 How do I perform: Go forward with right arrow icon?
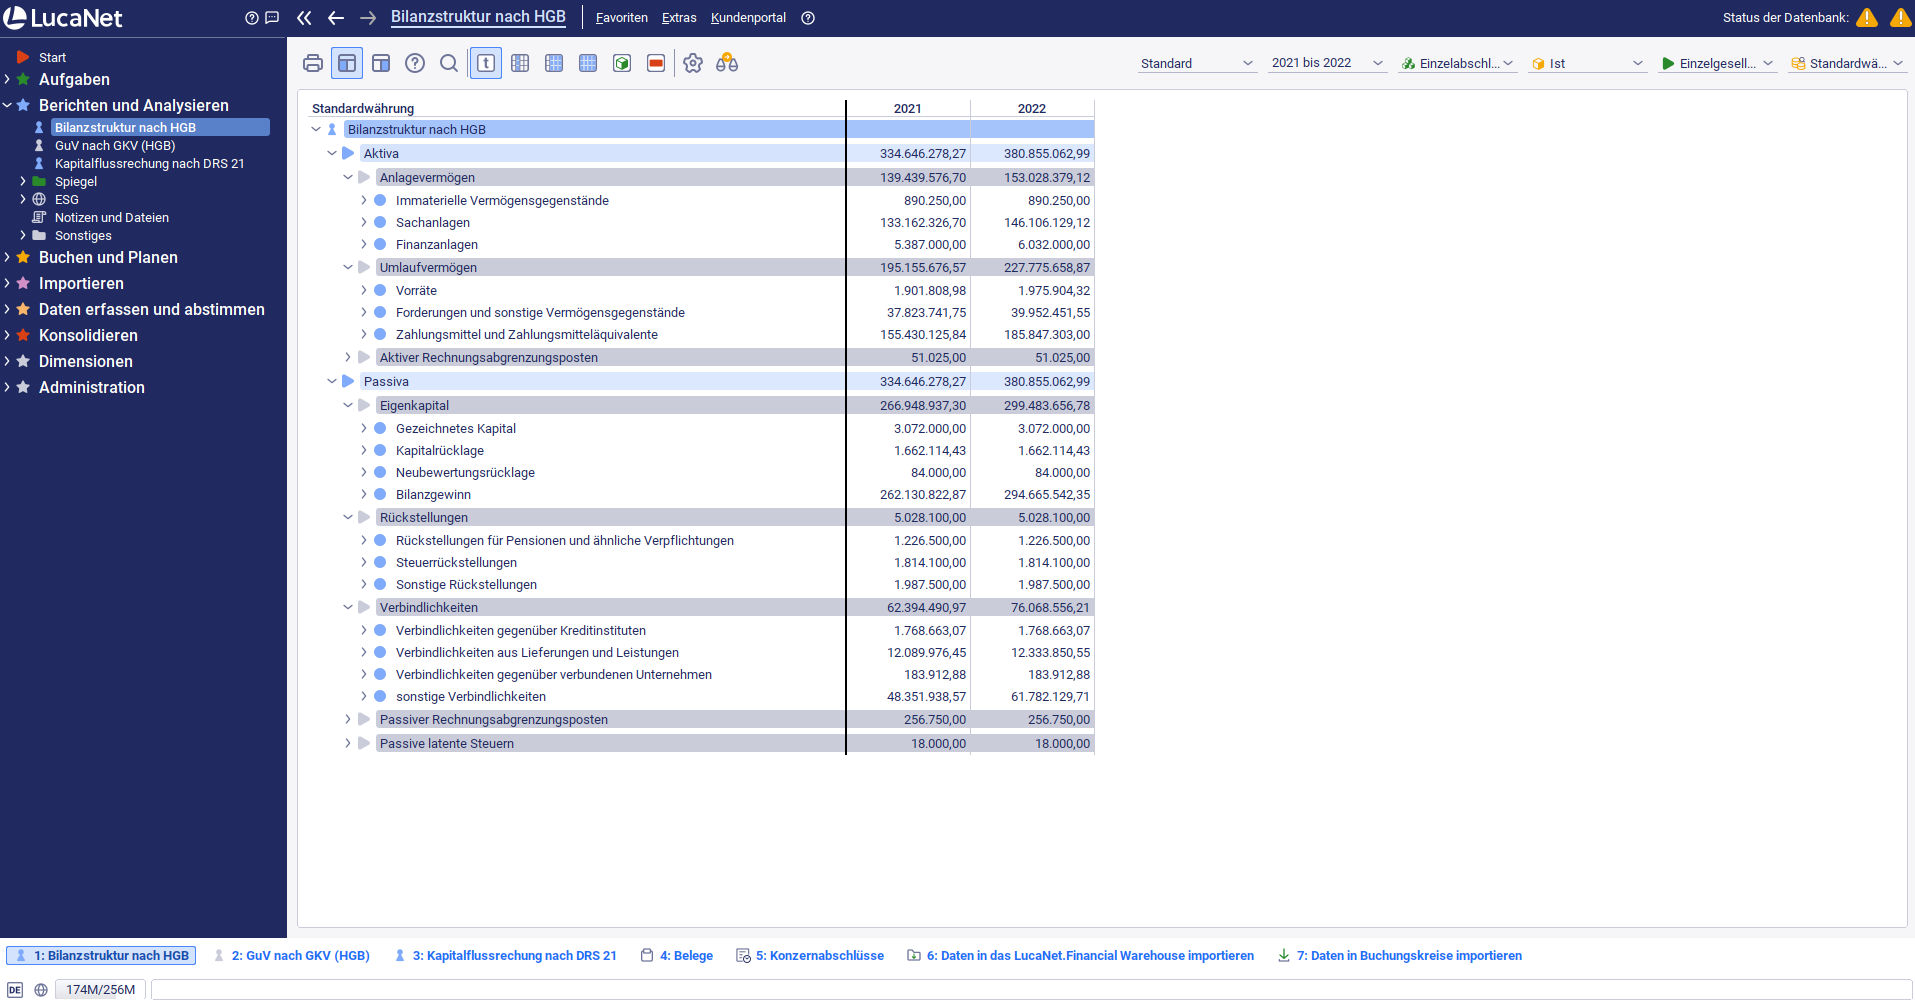[368, 18]
